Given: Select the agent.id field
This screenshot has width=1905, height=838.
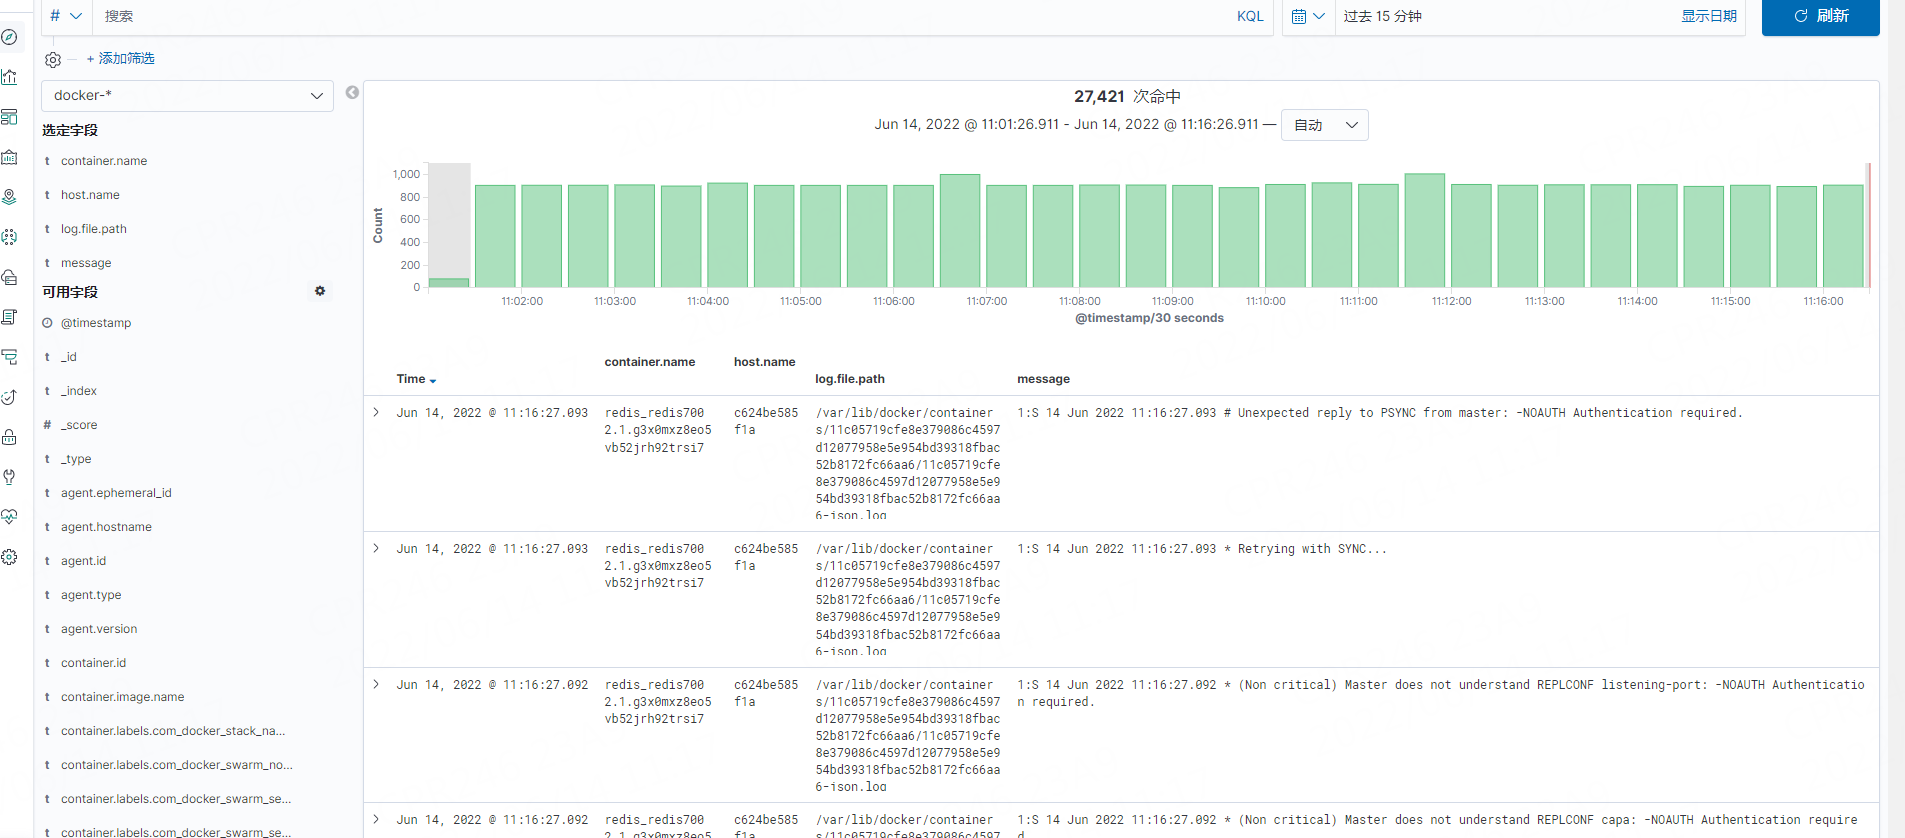Looking at the screenshot, I should click(83, 561).
